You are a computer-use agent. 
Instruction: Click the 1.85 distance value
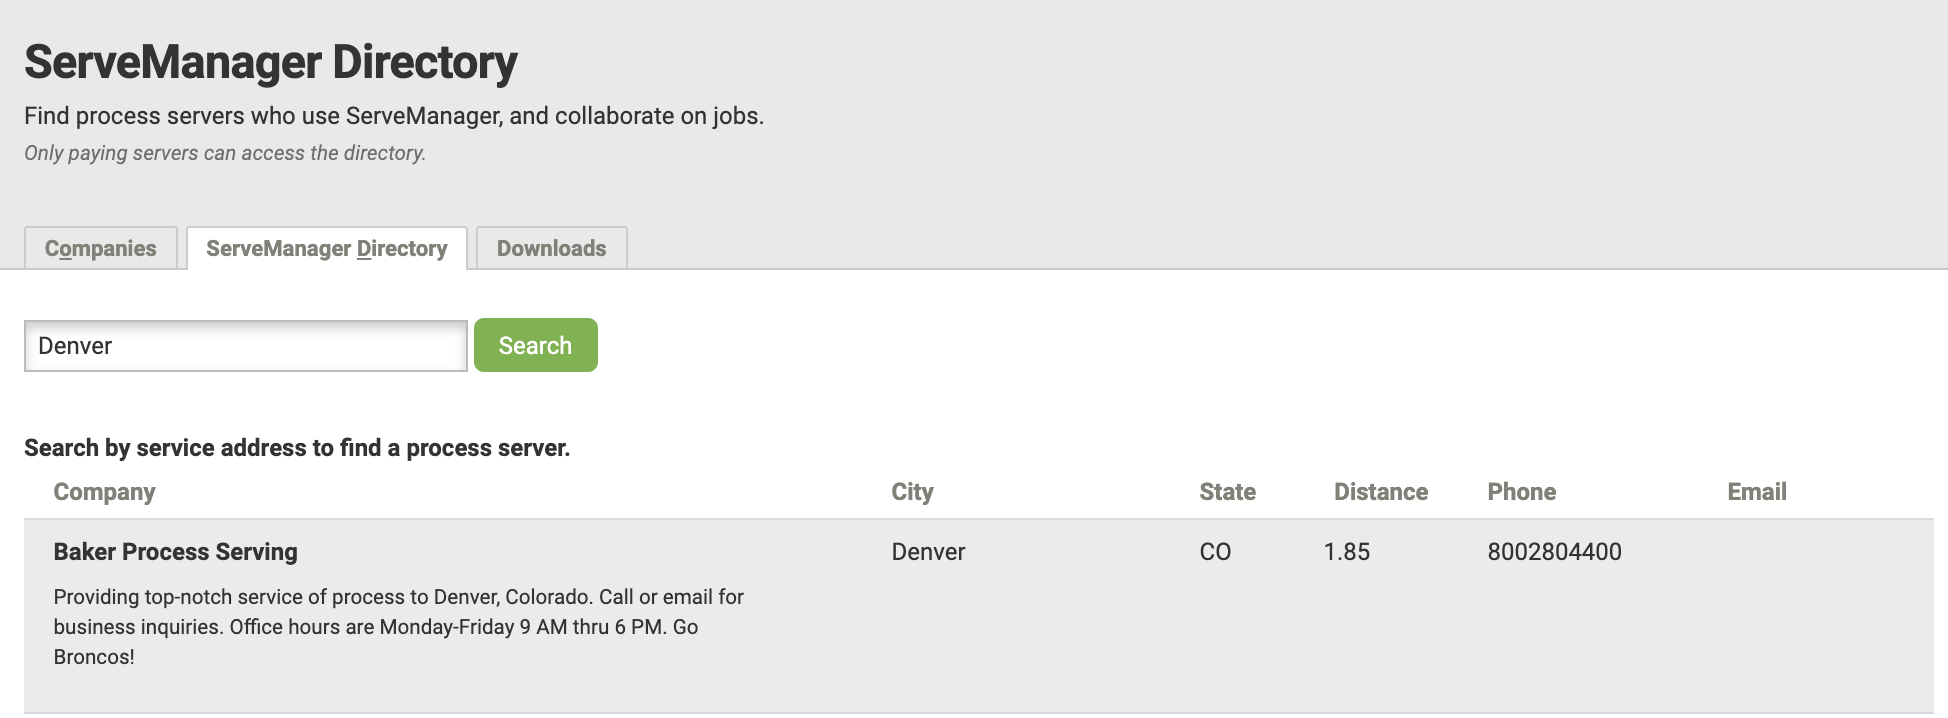pos(1346,552)
